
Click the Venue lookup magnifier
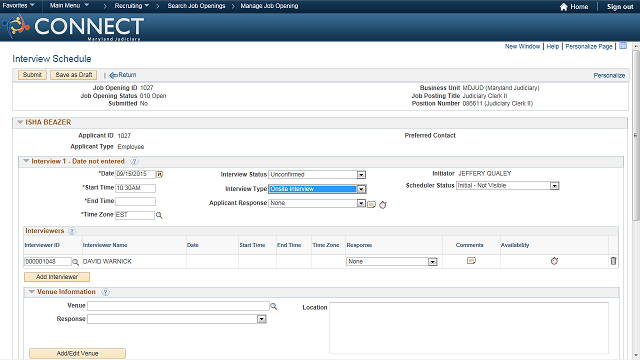coord(273,306)
